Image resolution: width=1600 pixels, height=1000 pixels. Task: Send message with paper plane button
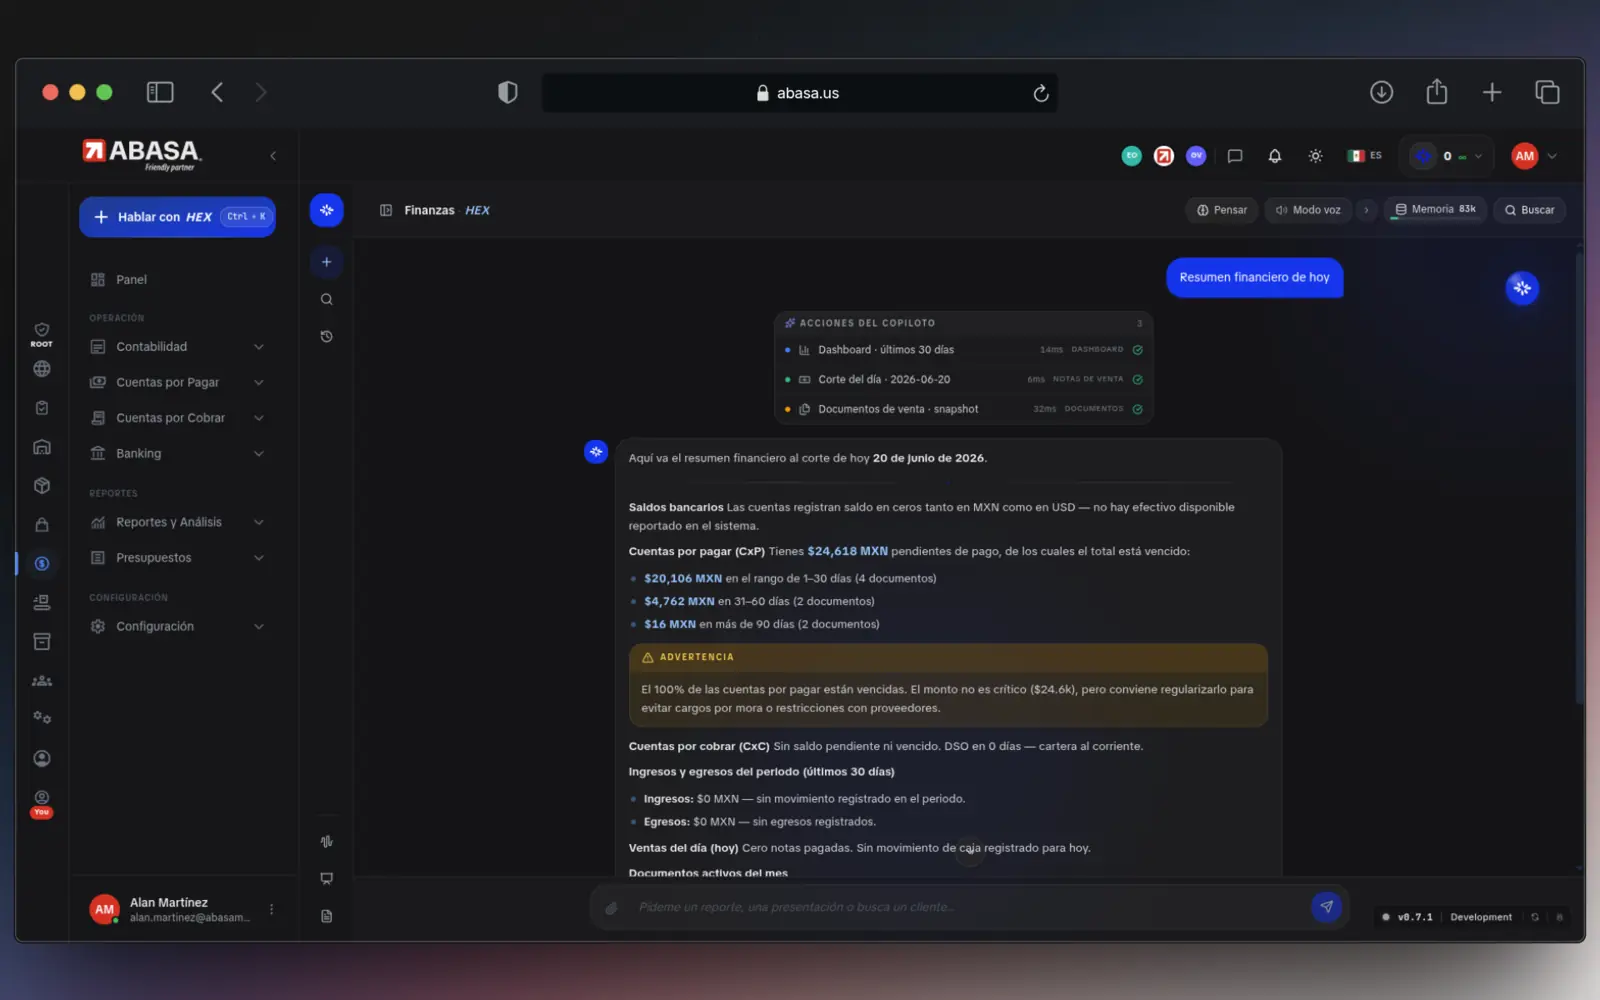pyautogui.click(x=1326, y=907)
